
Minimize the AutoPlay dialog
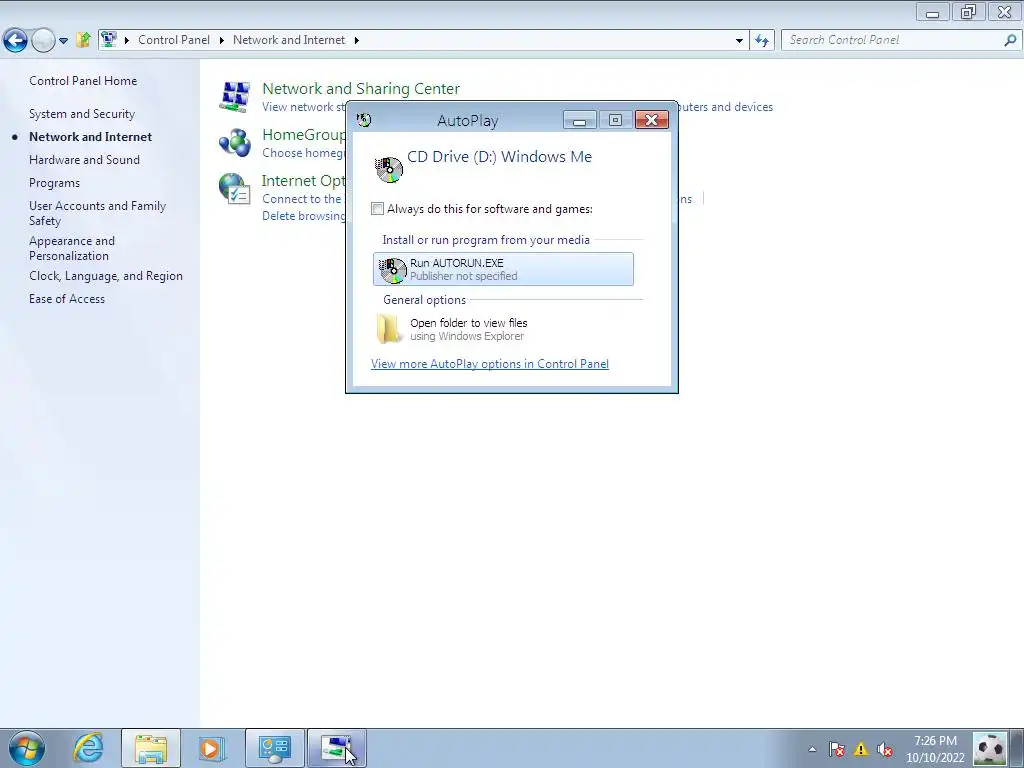click(x=579, y=120)
